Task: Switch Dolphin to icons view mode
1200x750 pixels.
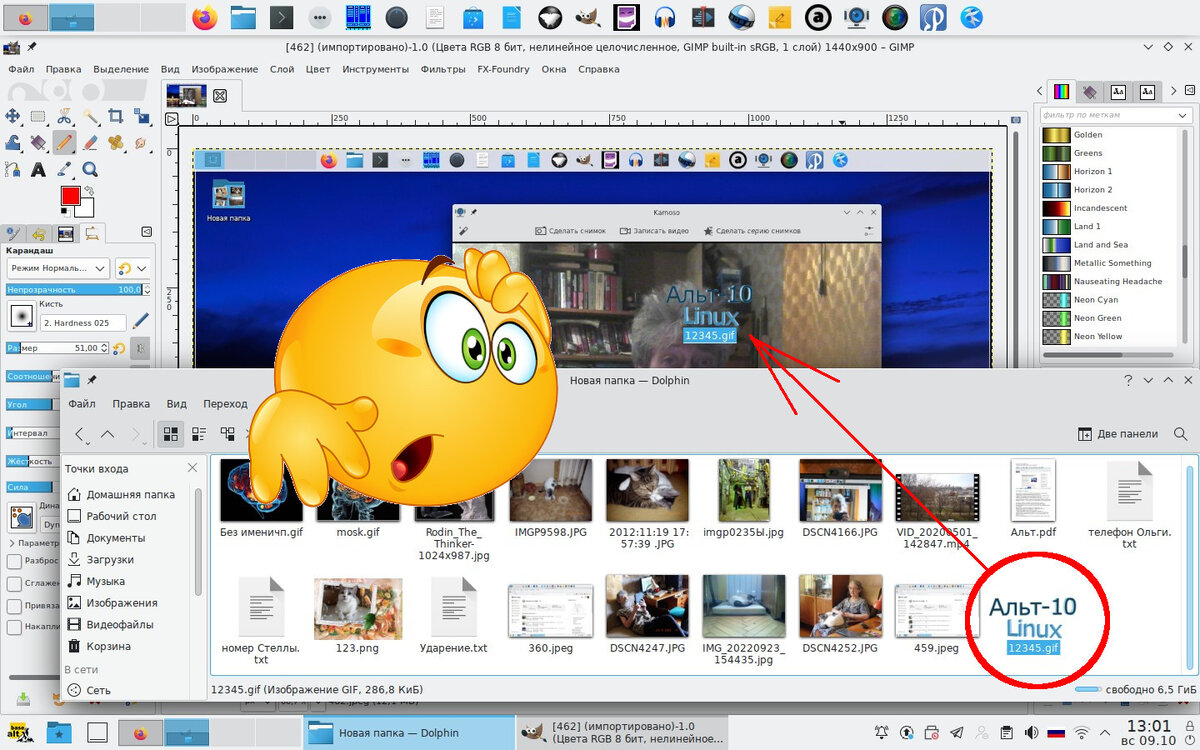Action: (x=170, y=434)
